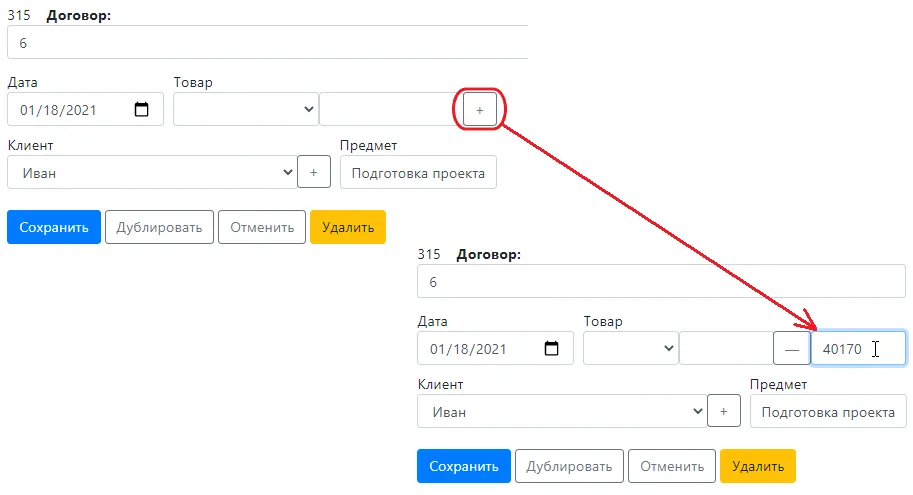
Task: Add new client with plus in lower form
Action: tap(724, 411)
